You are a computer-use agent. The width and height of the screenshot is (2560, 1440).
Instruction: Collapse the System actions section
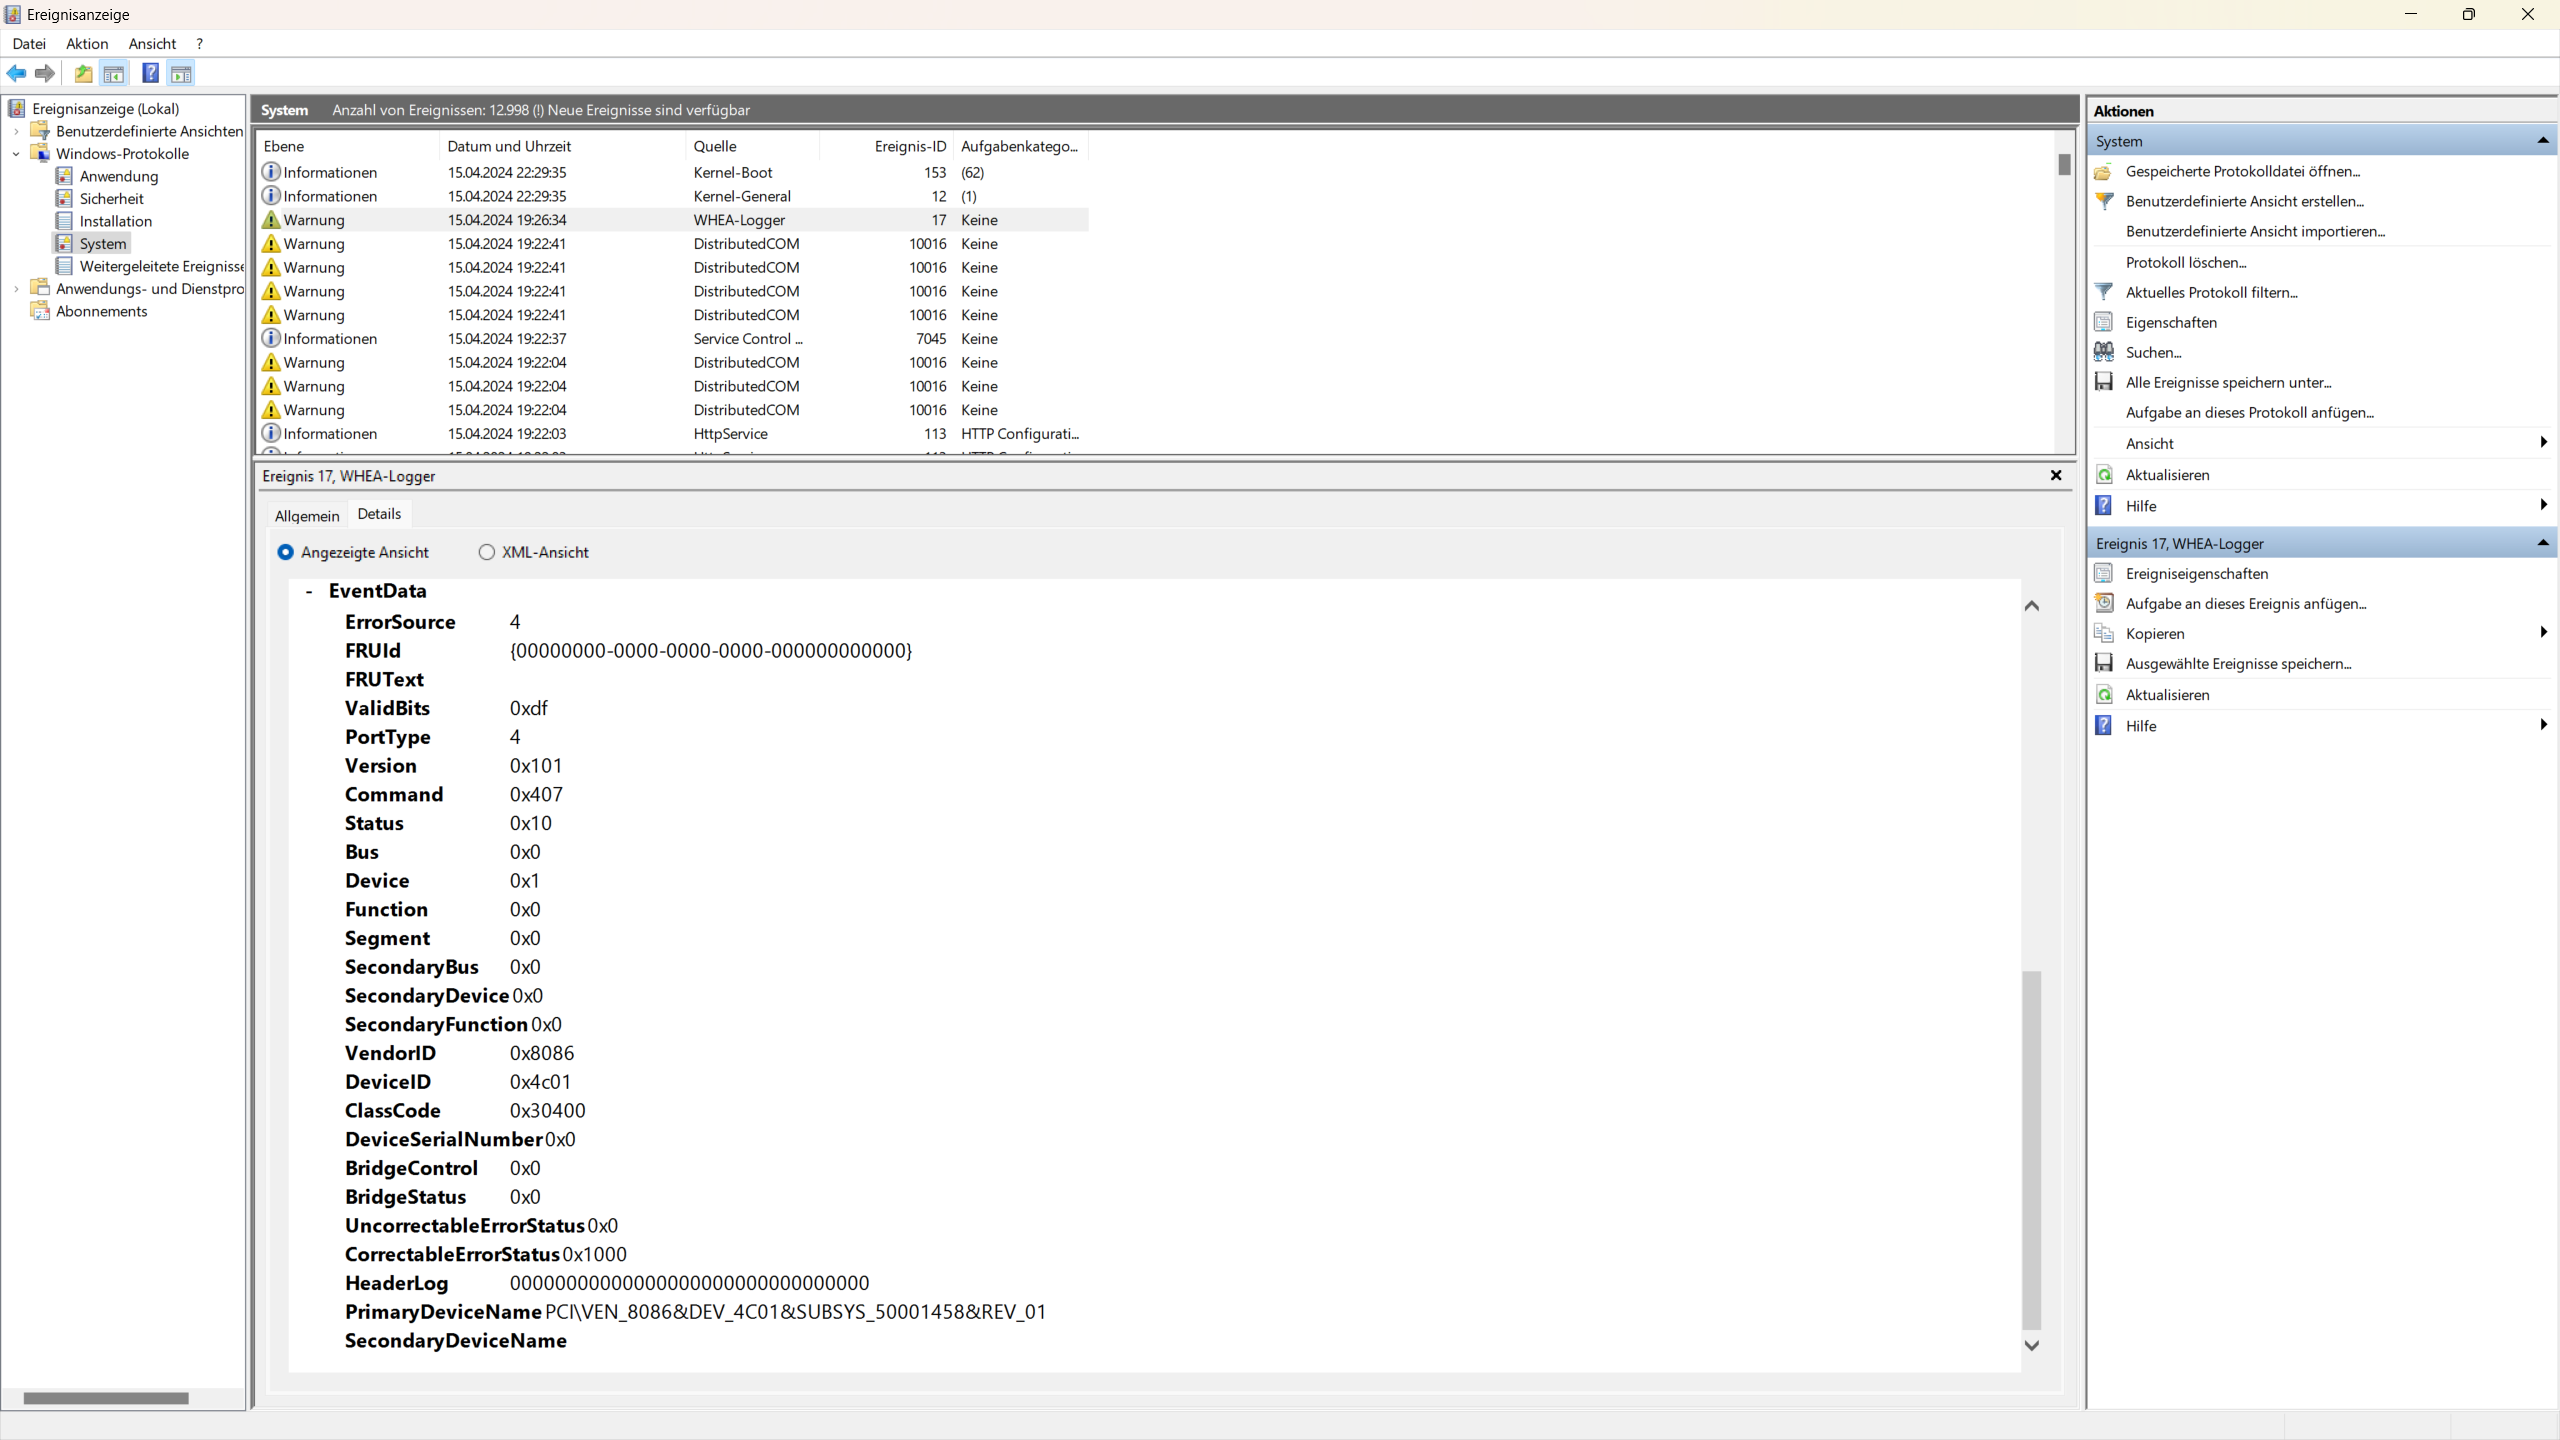point(2542,141)
